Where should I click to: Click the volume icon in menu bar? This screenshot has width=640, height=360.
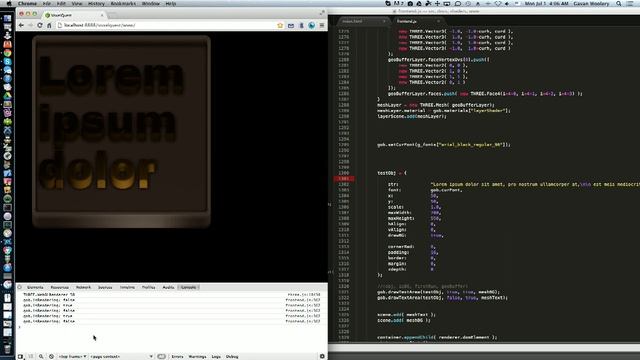point(507,3)
